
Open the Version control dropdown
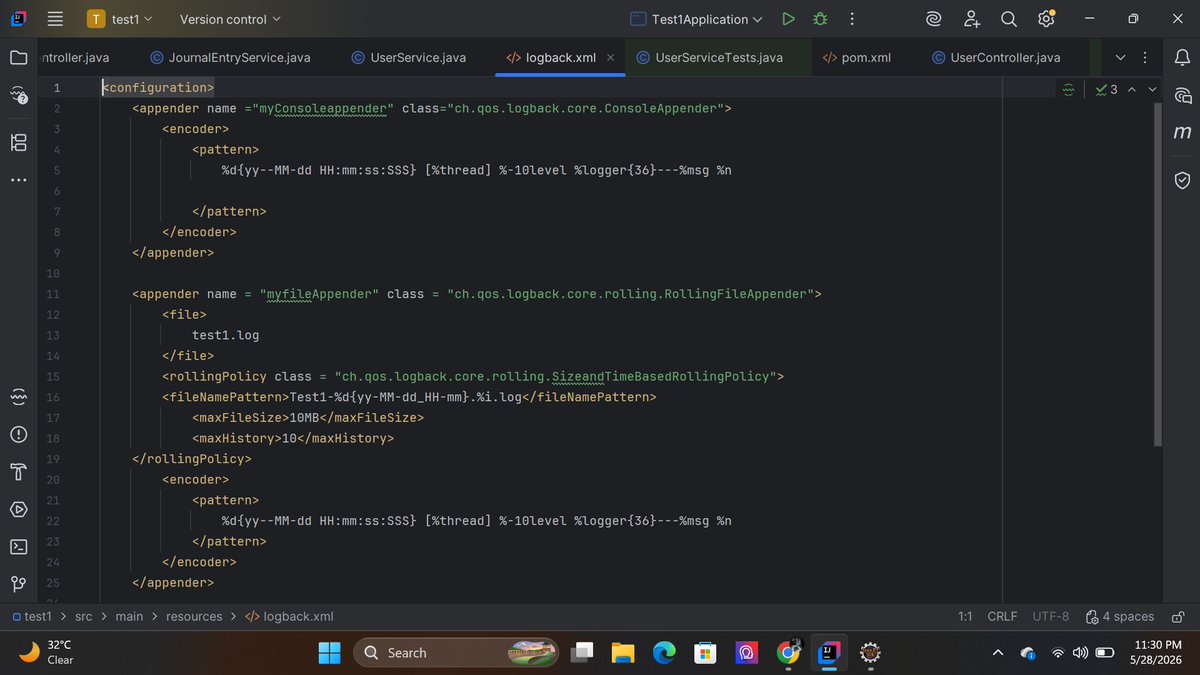pos(230,19)
